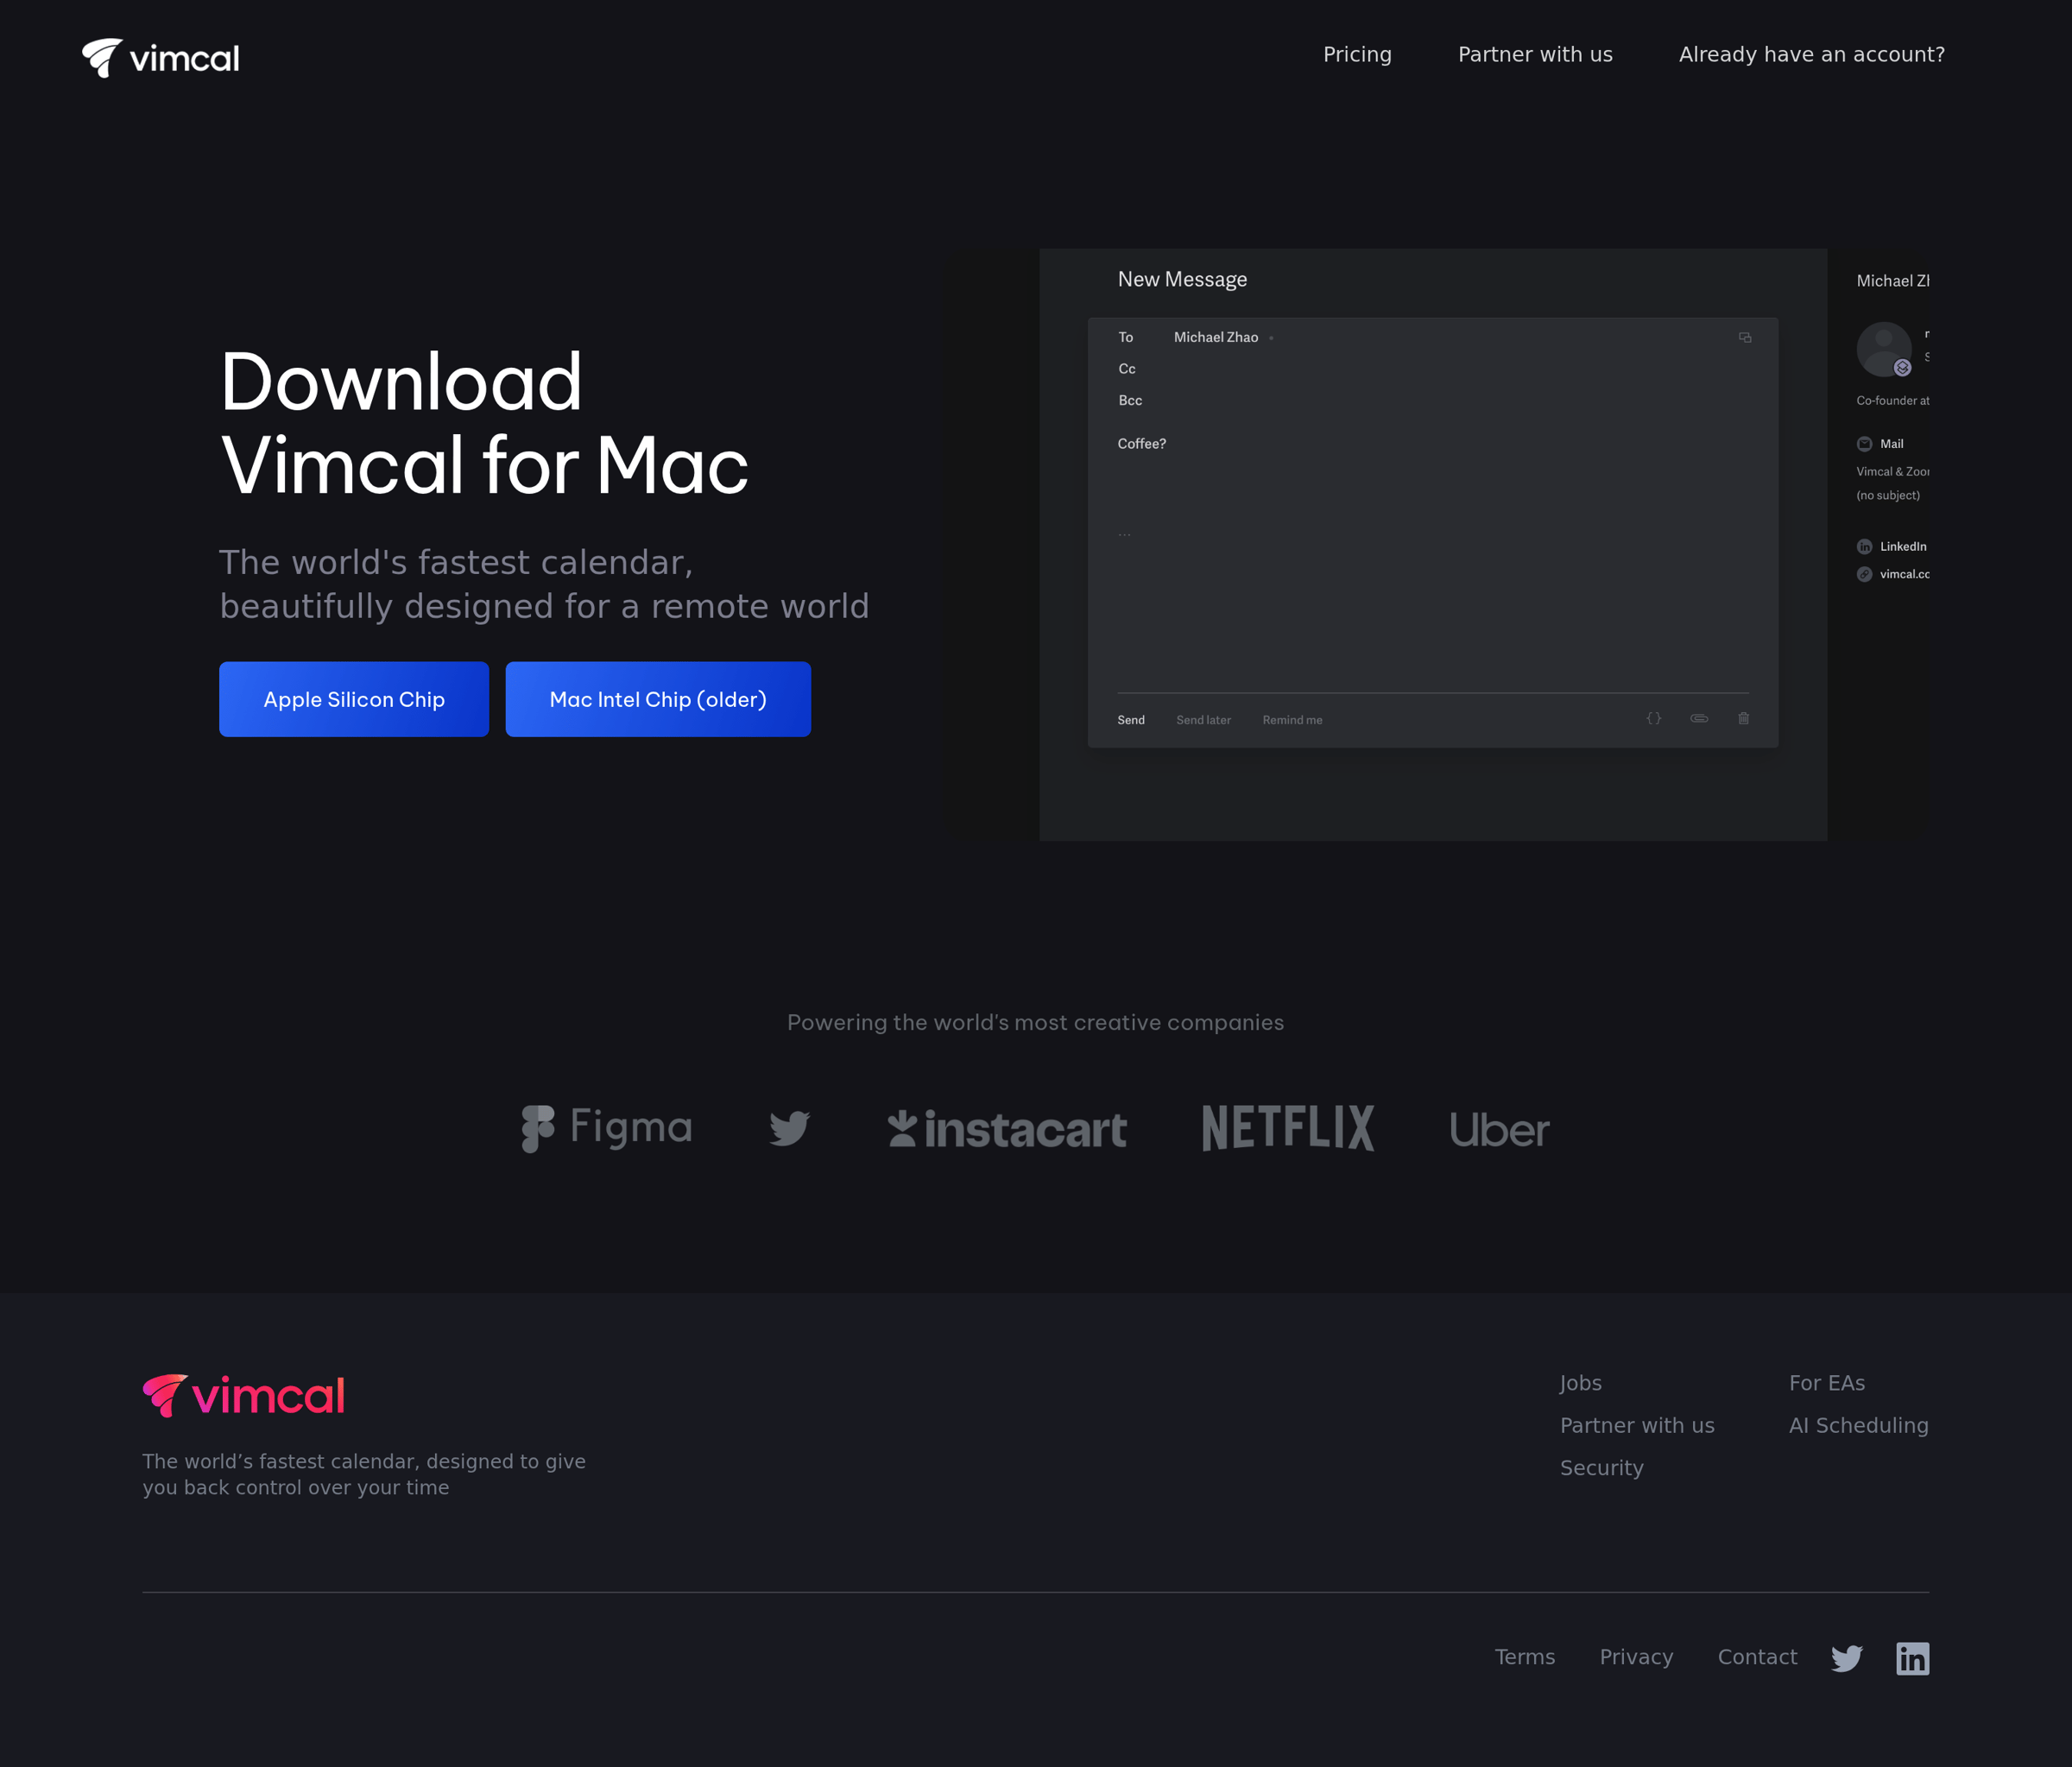Viewport: 2072px width, 1767px height.
Task: Click Remind me in the composer
Action: tap(1292, 720)
